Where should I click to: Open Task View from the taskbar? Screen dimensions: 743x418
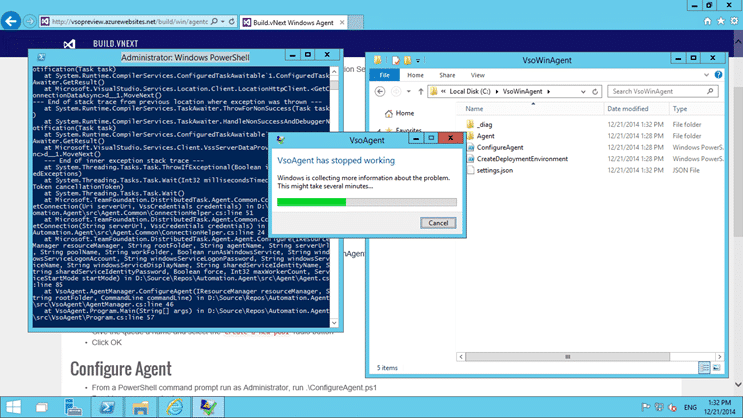click(x=42, y=407)
